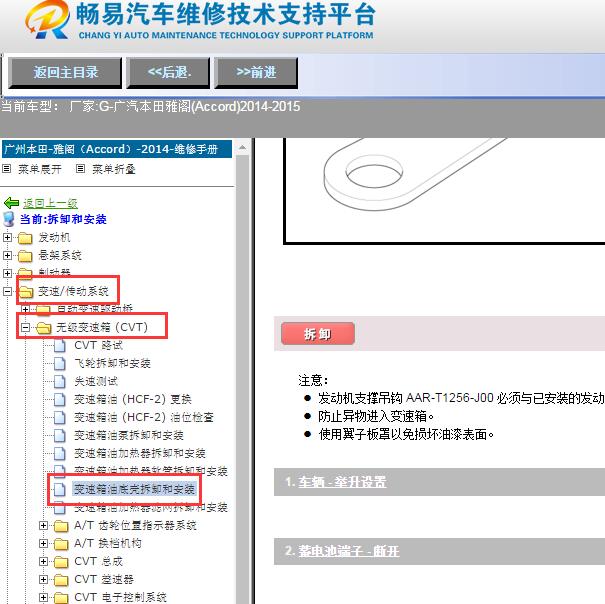
Task: Collapse all menus with 菜单折叠
Action: coord(113,169)
